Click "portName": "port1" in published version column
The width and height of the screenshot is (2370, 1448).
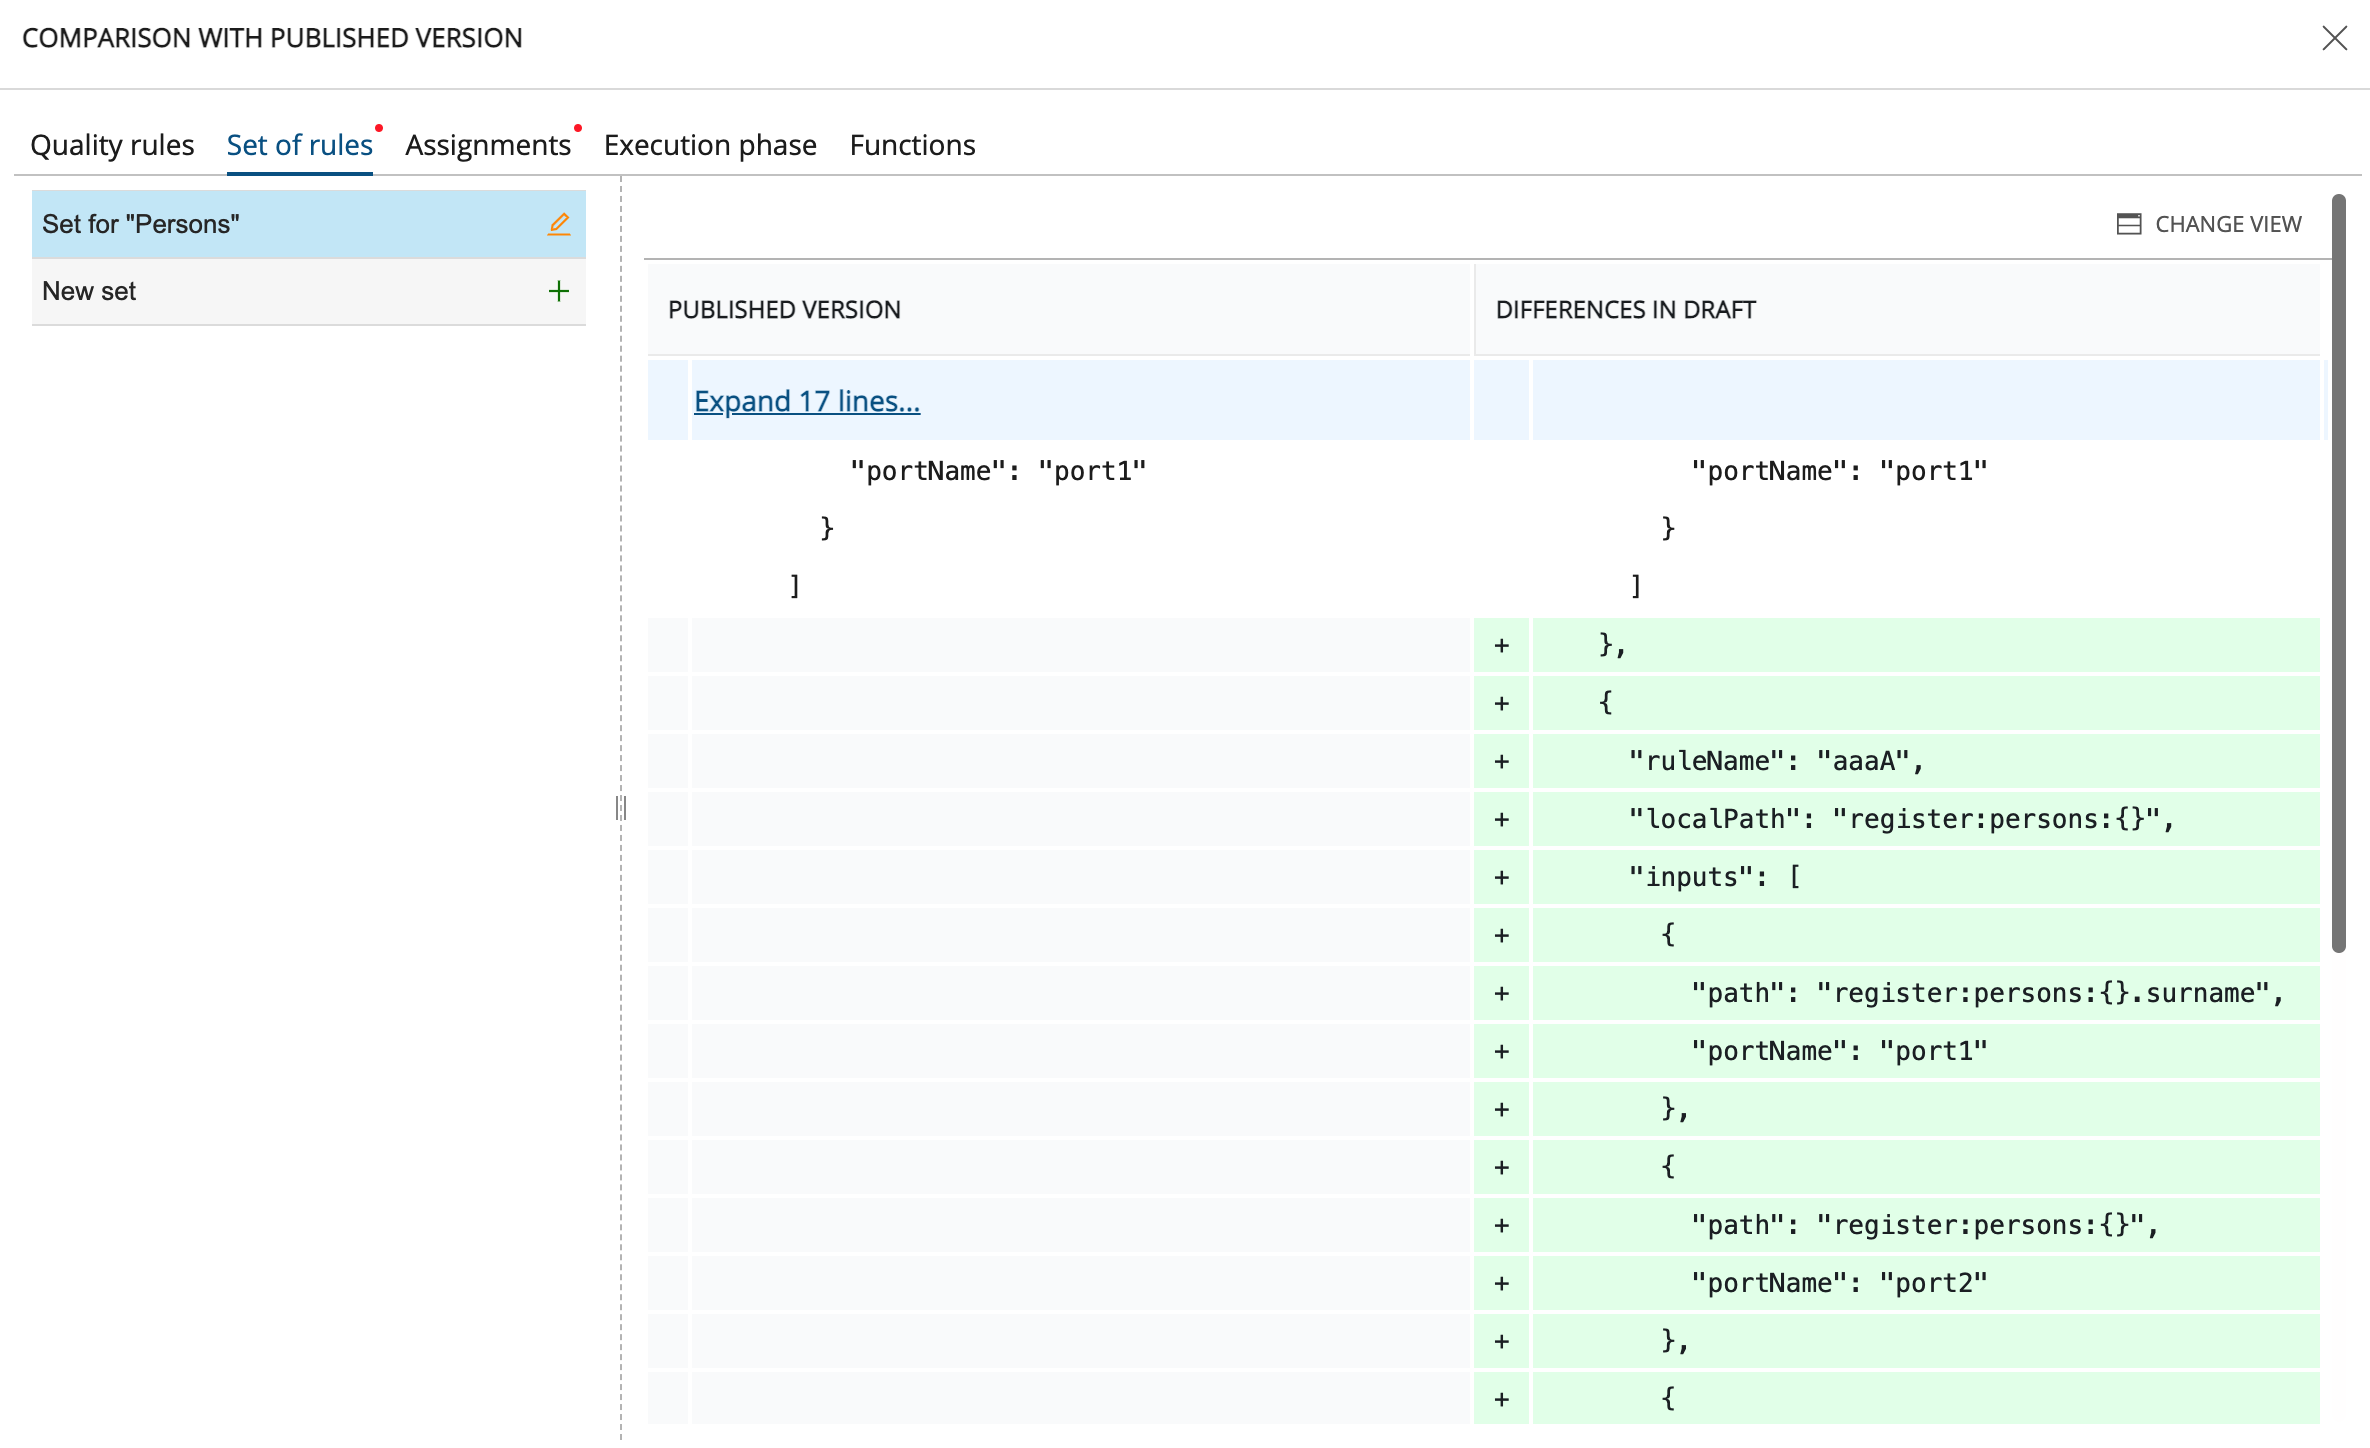[997, 471]
